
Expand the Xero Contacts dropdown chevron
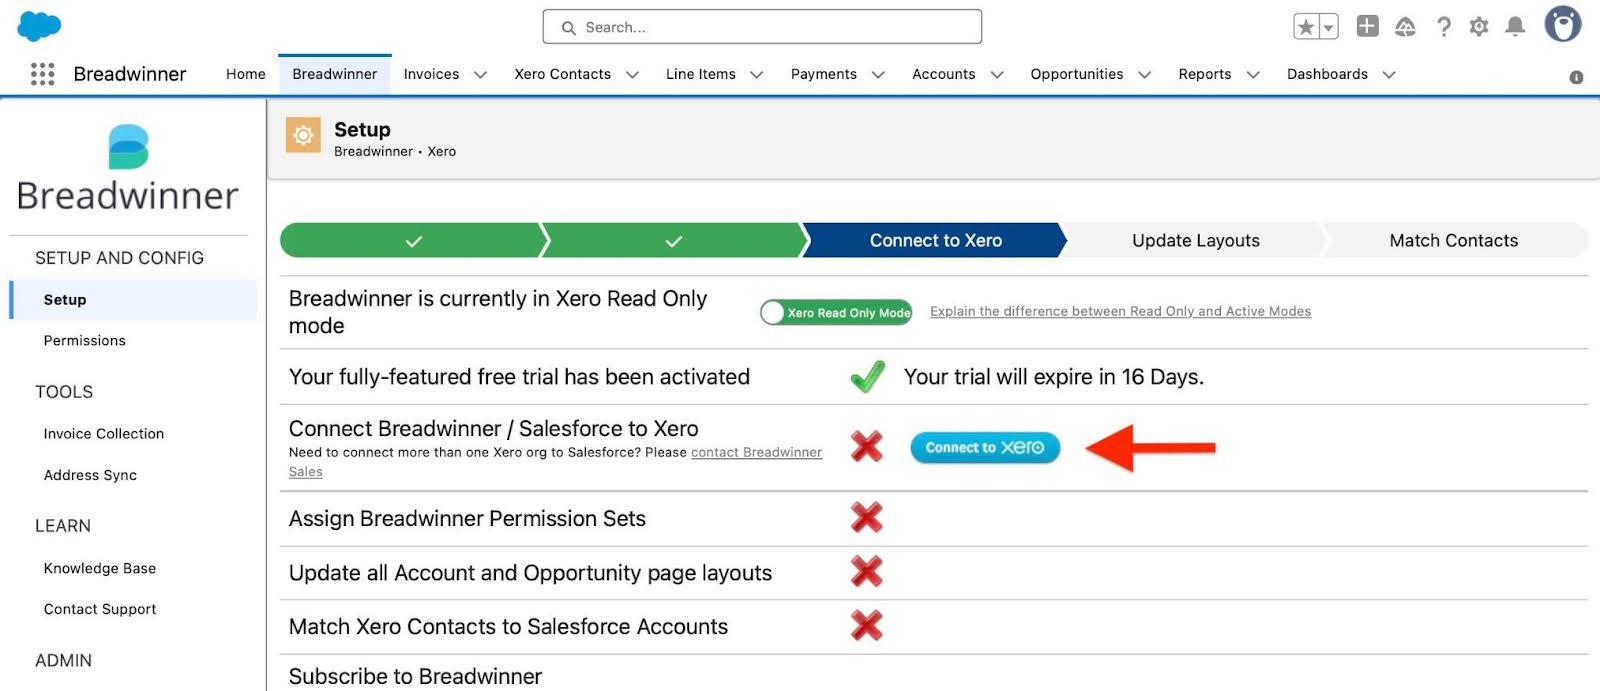[632, 75]
